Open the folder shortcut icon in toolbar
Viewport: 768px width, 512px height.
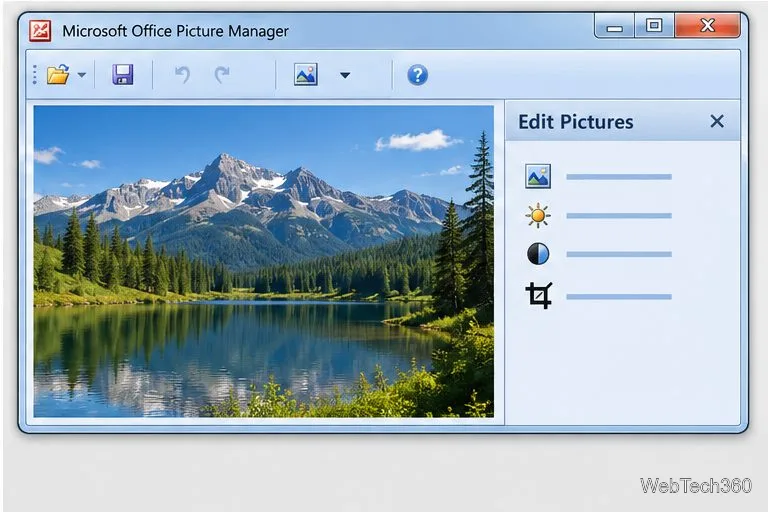58,74
